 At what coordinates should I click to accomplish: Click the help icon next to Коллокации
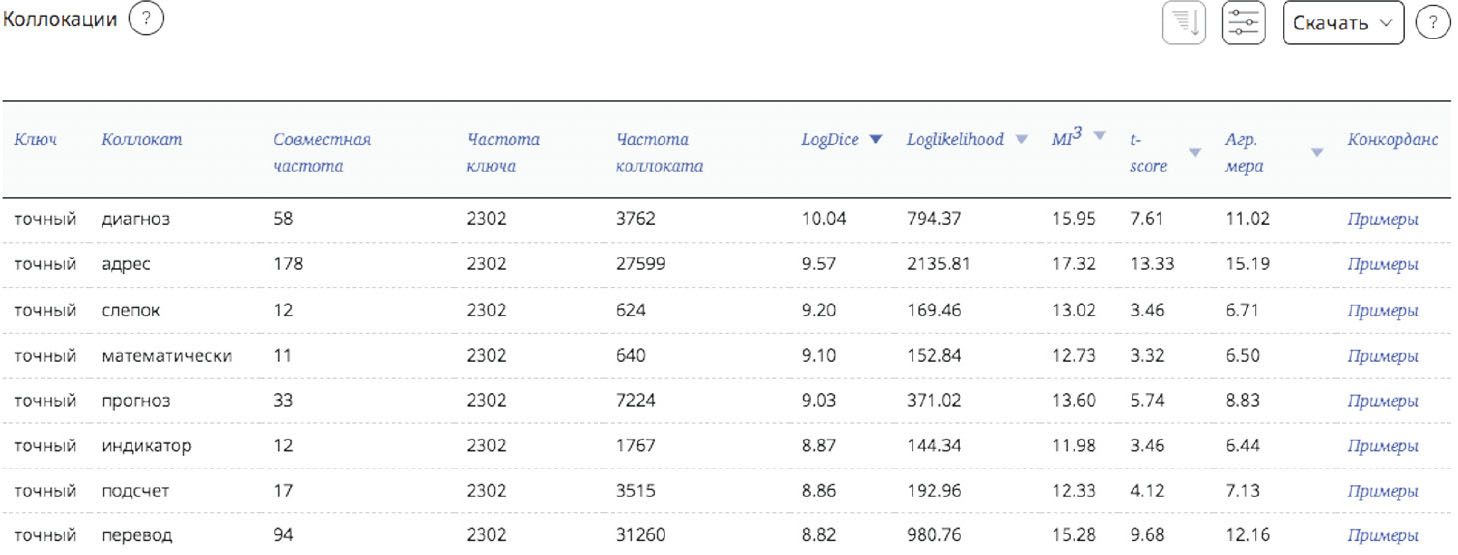146,20
